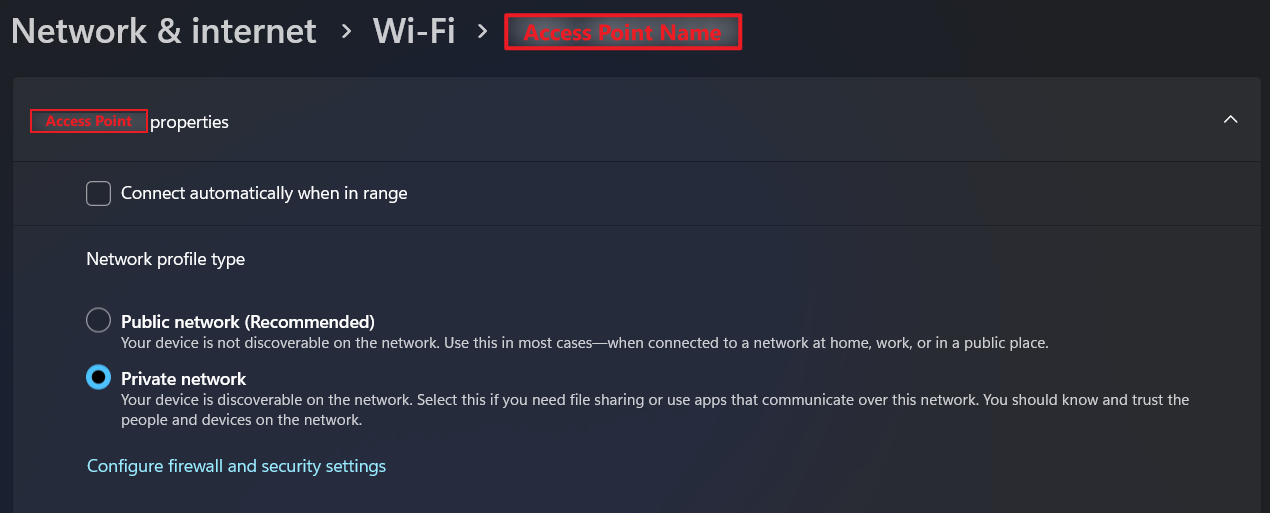The image size is (1270, 513).
Task: Collapse the Access Point properties section chevron
Action: point(1231,120)
